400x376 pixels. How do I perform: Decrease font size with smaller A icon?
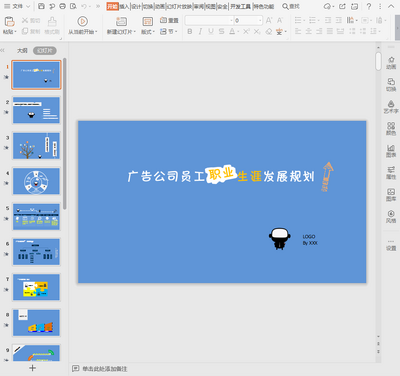pyautogui.click(x=280, y=21)
